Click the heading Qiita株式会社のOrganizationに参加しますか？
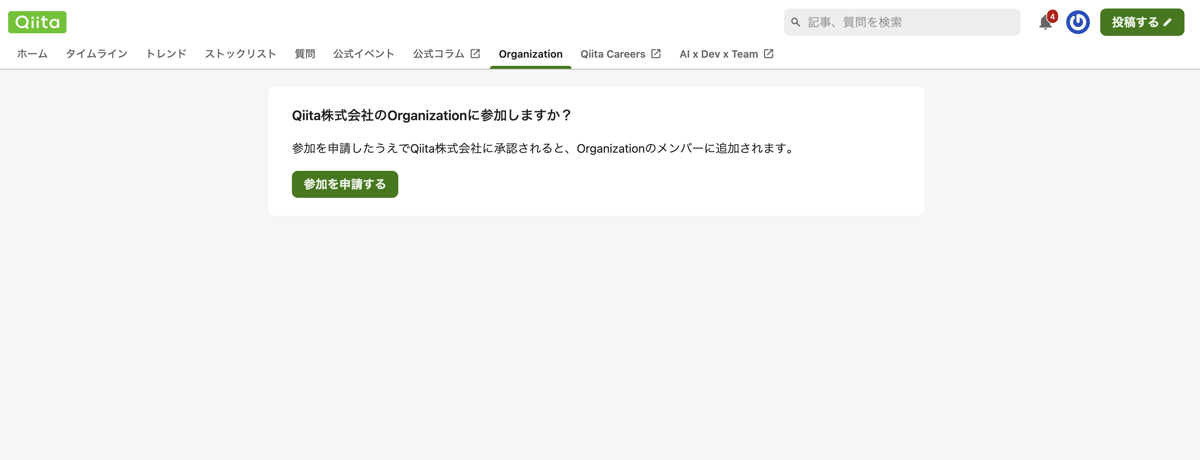This screenshot has width=1200, height=460. (432, 116)
